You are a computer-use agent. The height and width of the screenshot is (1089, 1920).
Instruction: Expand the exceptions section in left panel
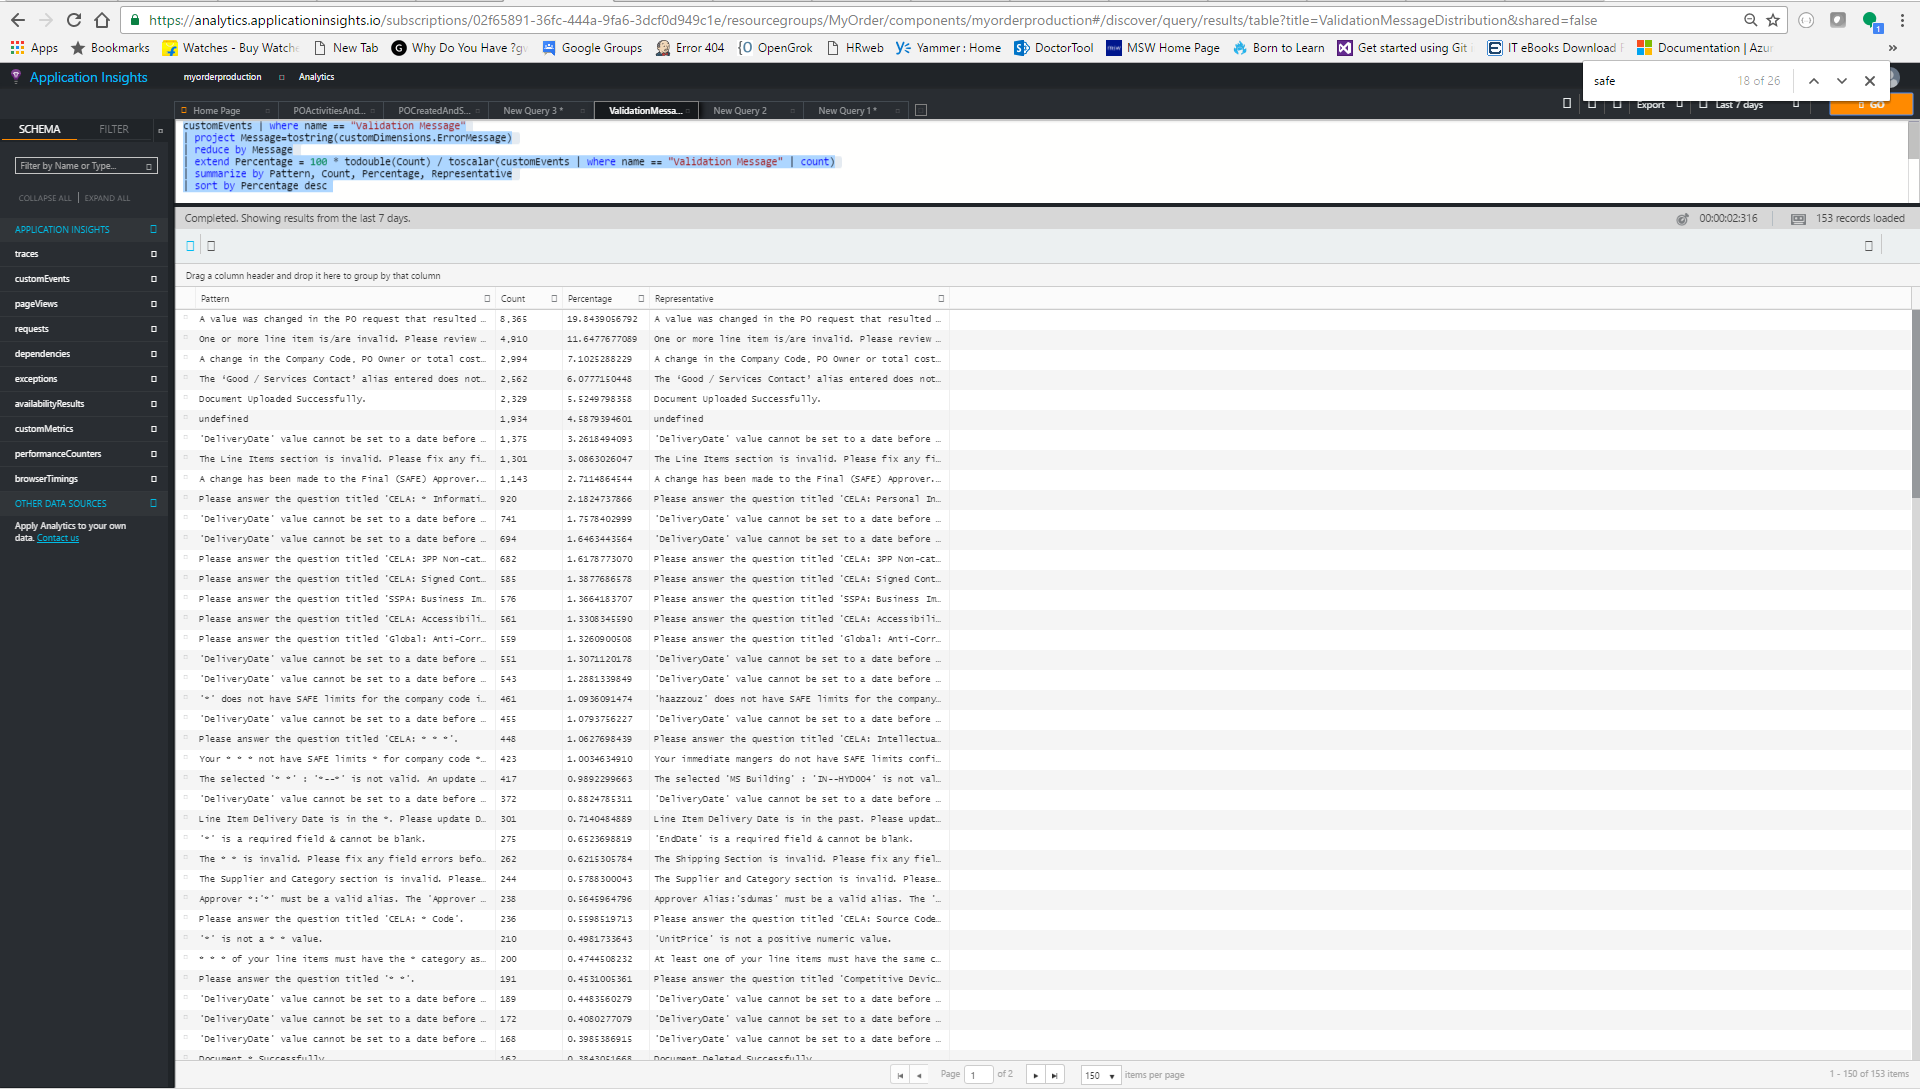(x=154, y=380)
